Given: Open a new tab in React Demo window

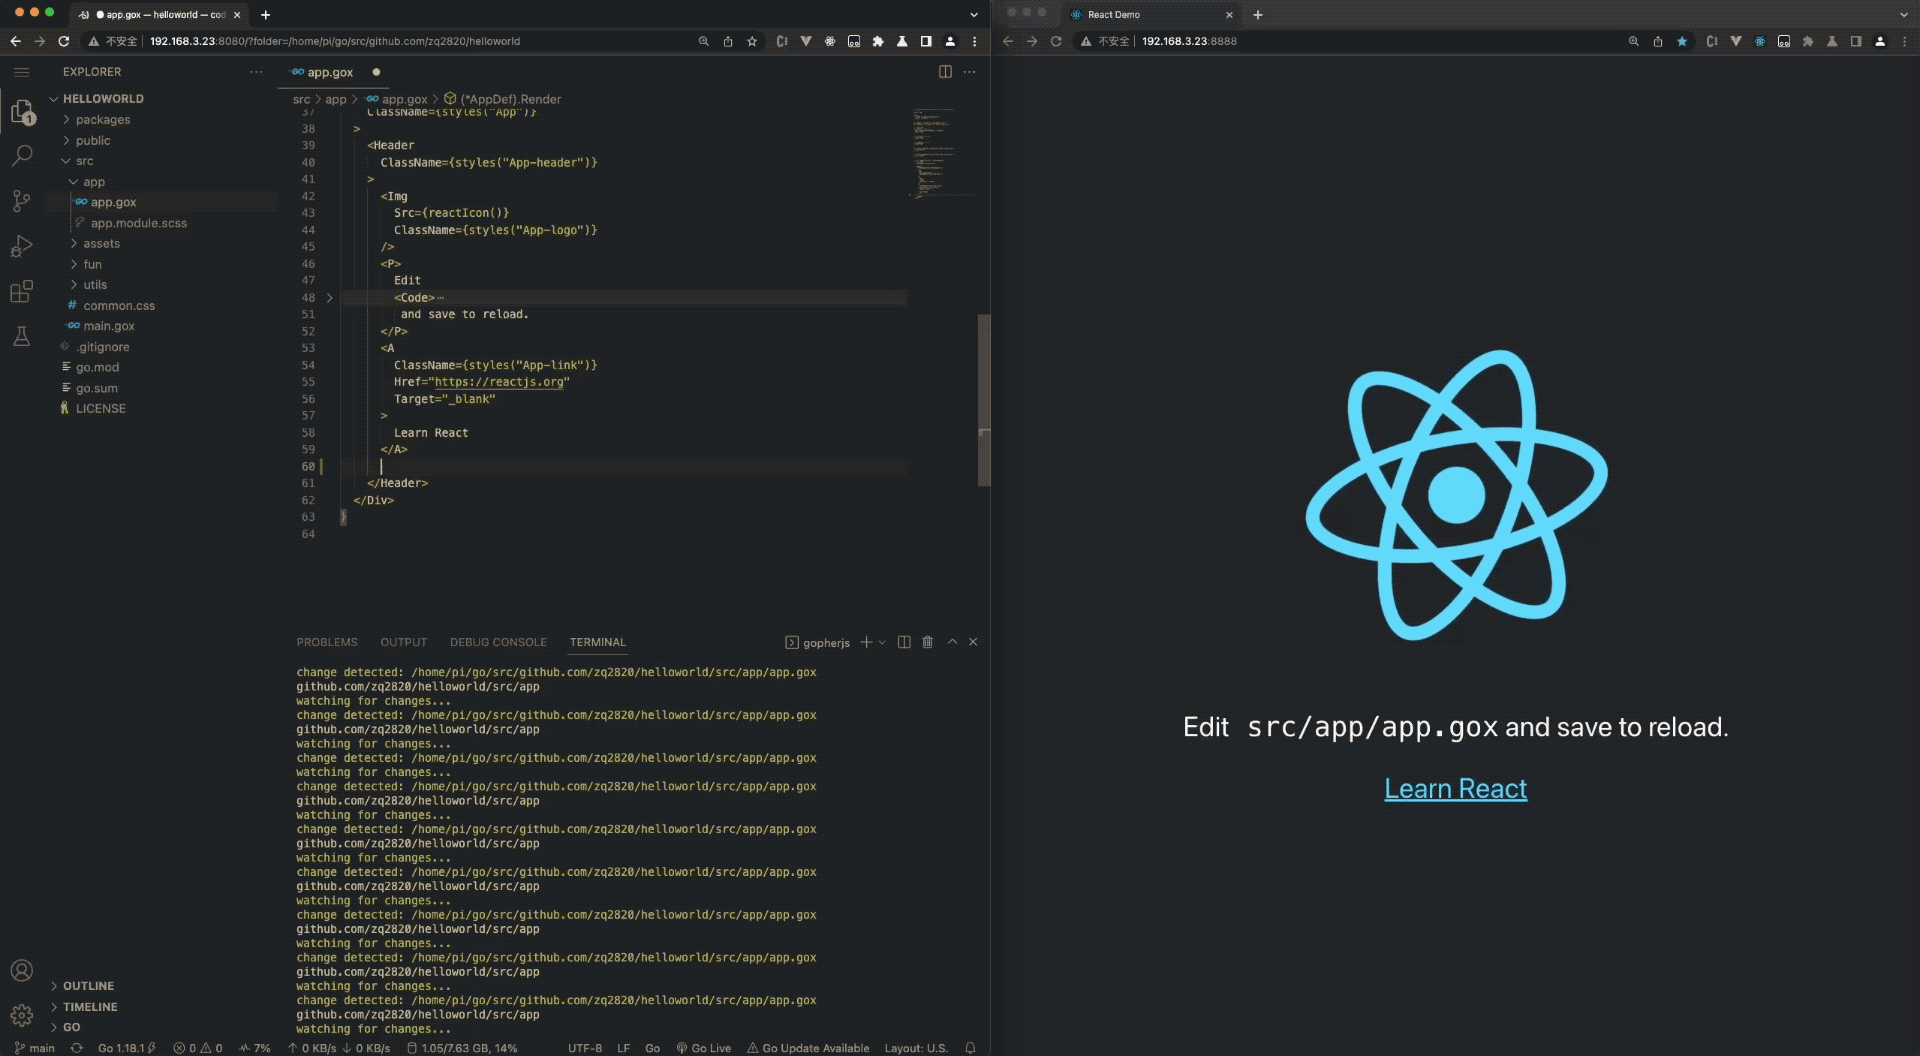Looking at the screenshot, I should tap(1258, 15).
